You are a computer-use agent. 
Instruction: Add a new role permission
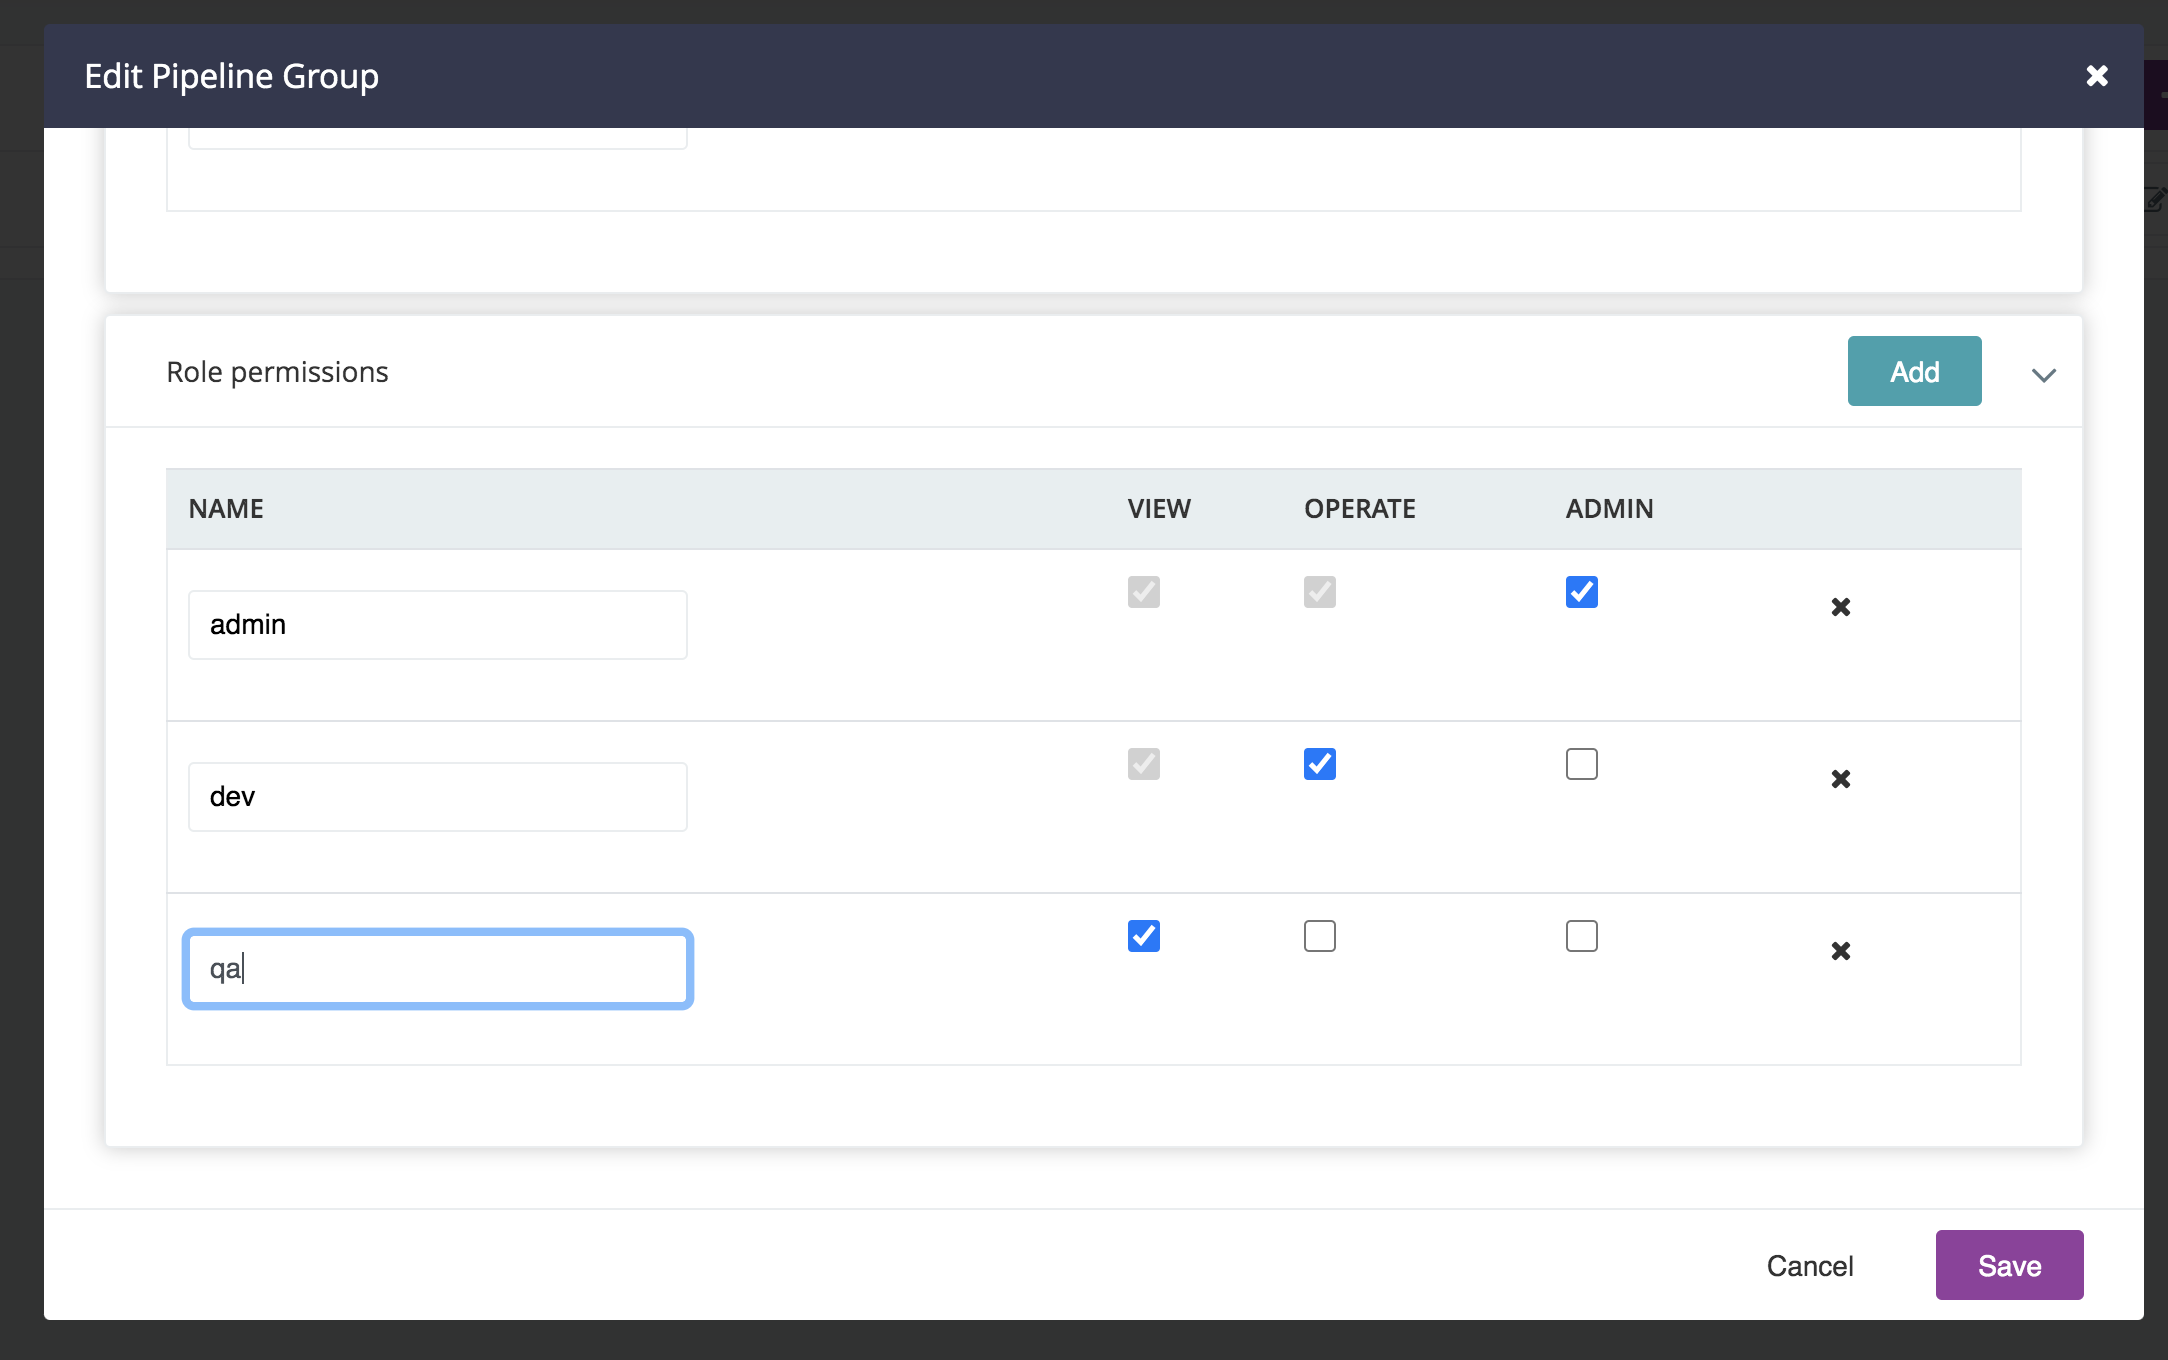(x=1914, y=371)
